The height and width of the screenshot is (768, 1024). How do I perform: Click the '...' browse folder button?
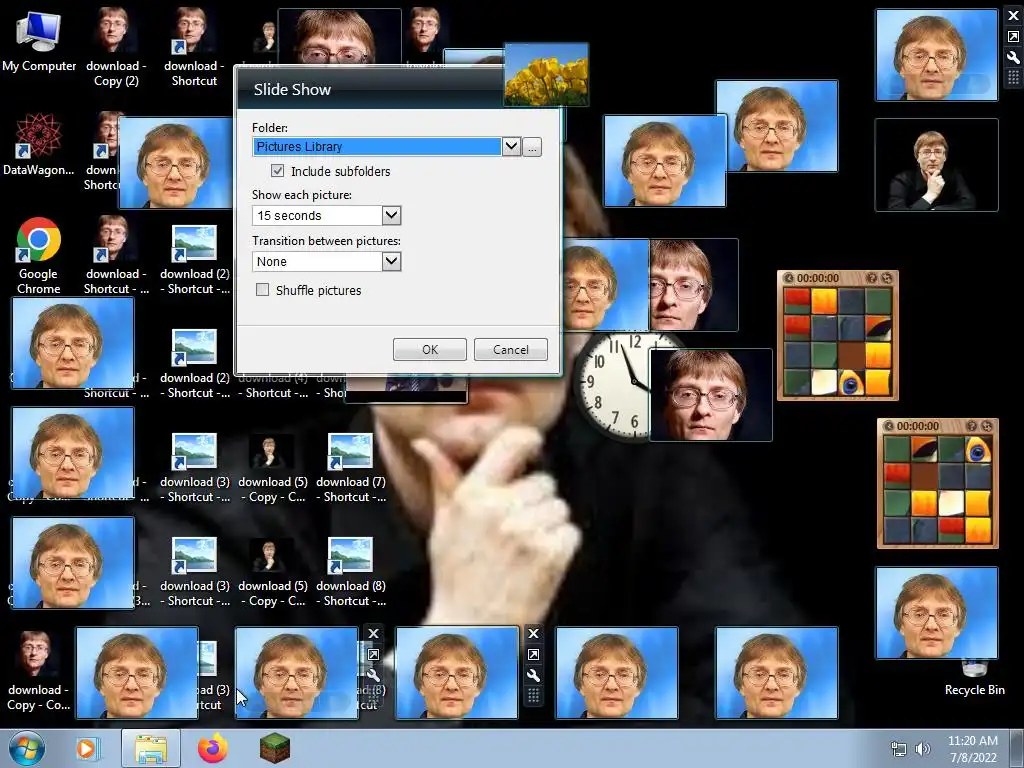coord(532,147)
